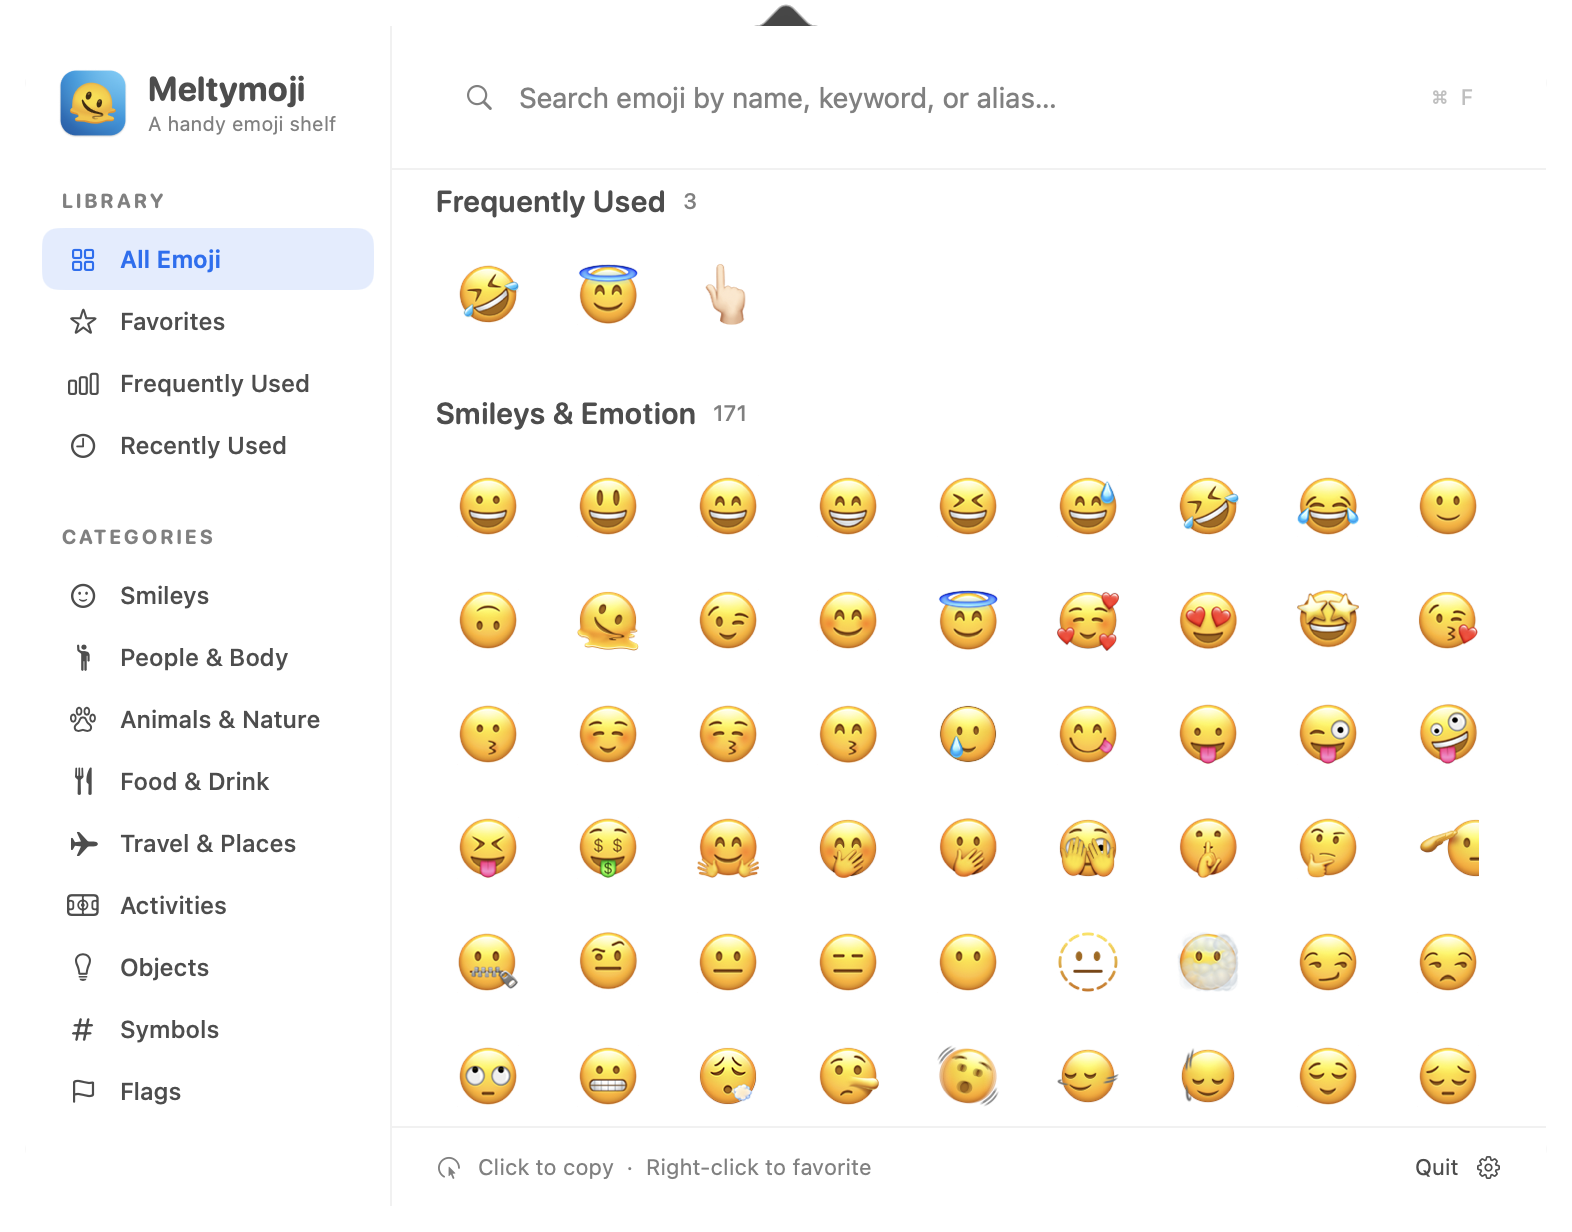Jump to the Food & Drink category
The width and height of the screenshot is (1572, 1232).
(x=208, y=781)
